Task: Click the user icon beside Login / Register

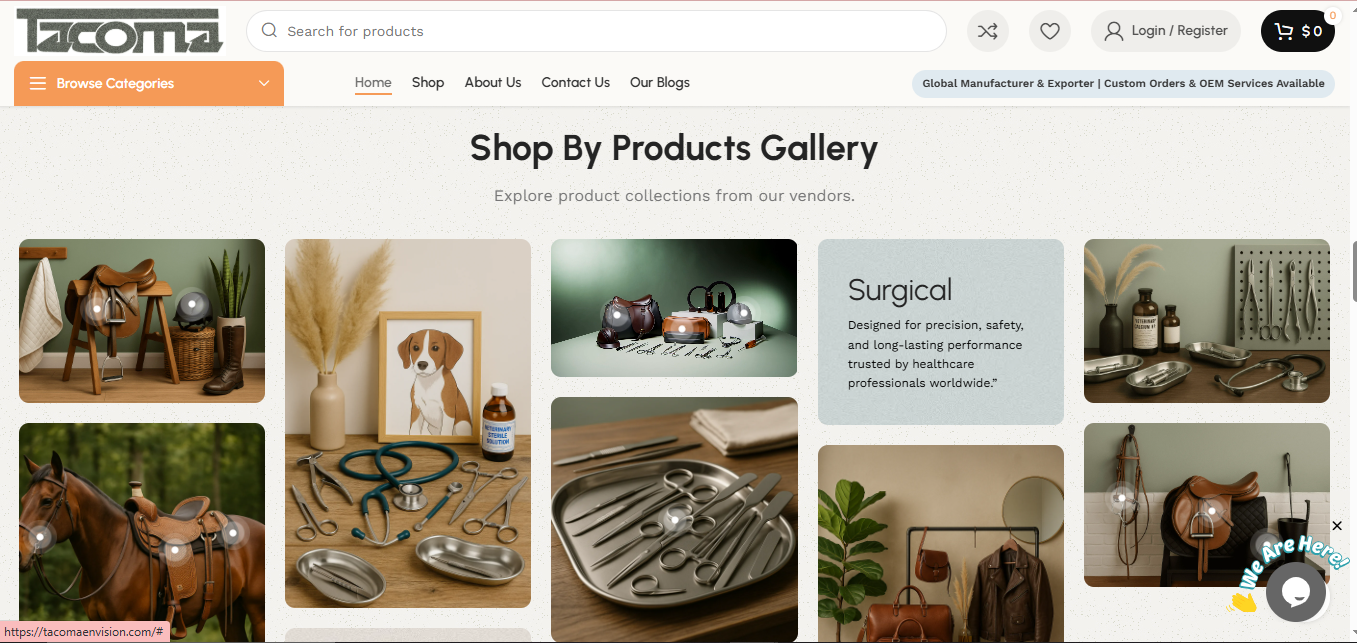Action: [1113, 31]
